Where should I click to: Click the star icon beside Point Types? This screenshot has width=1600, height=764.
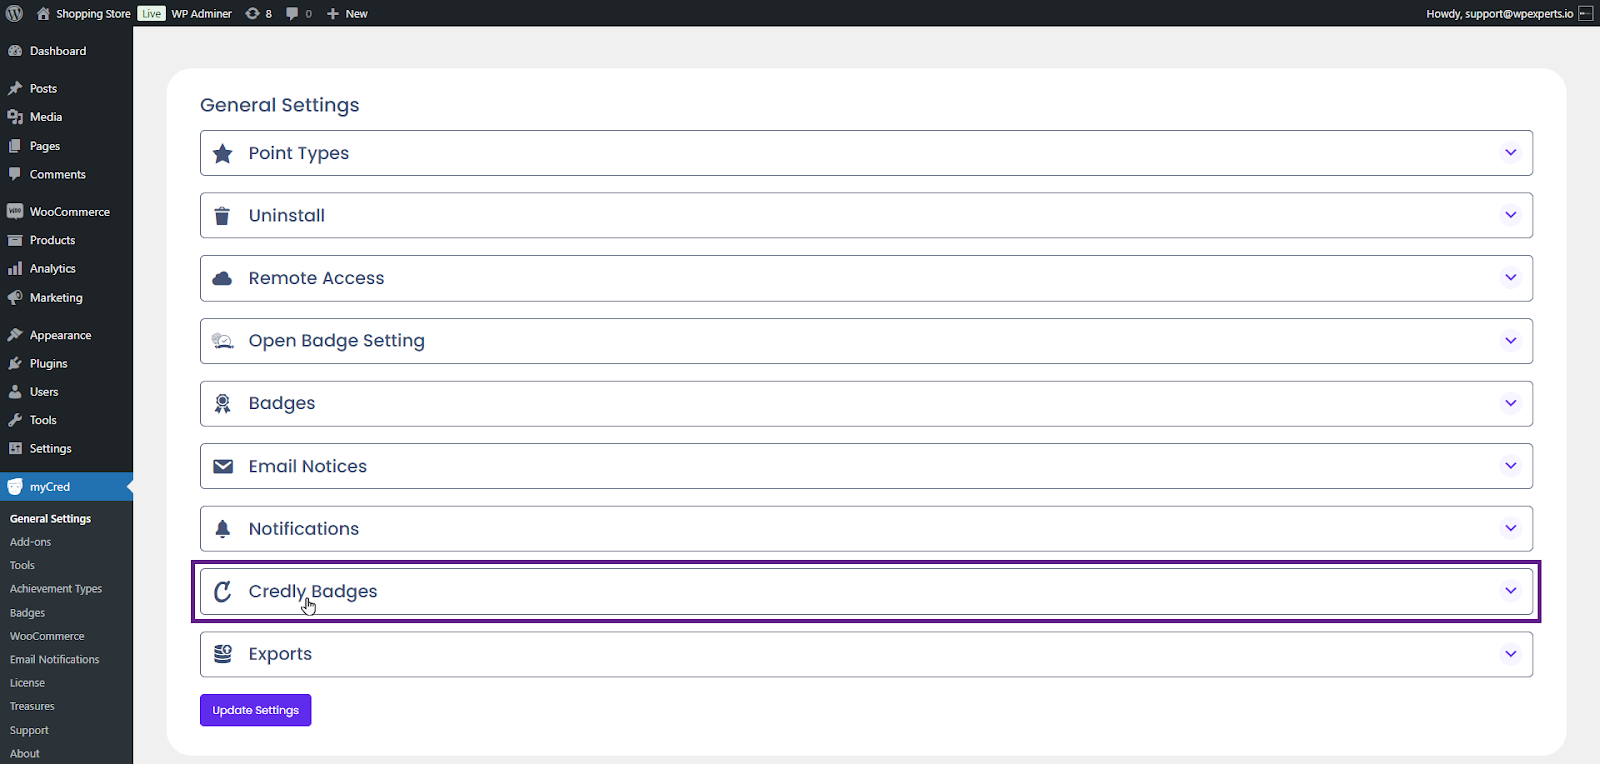pyautogui.click(x=223, y=154)
